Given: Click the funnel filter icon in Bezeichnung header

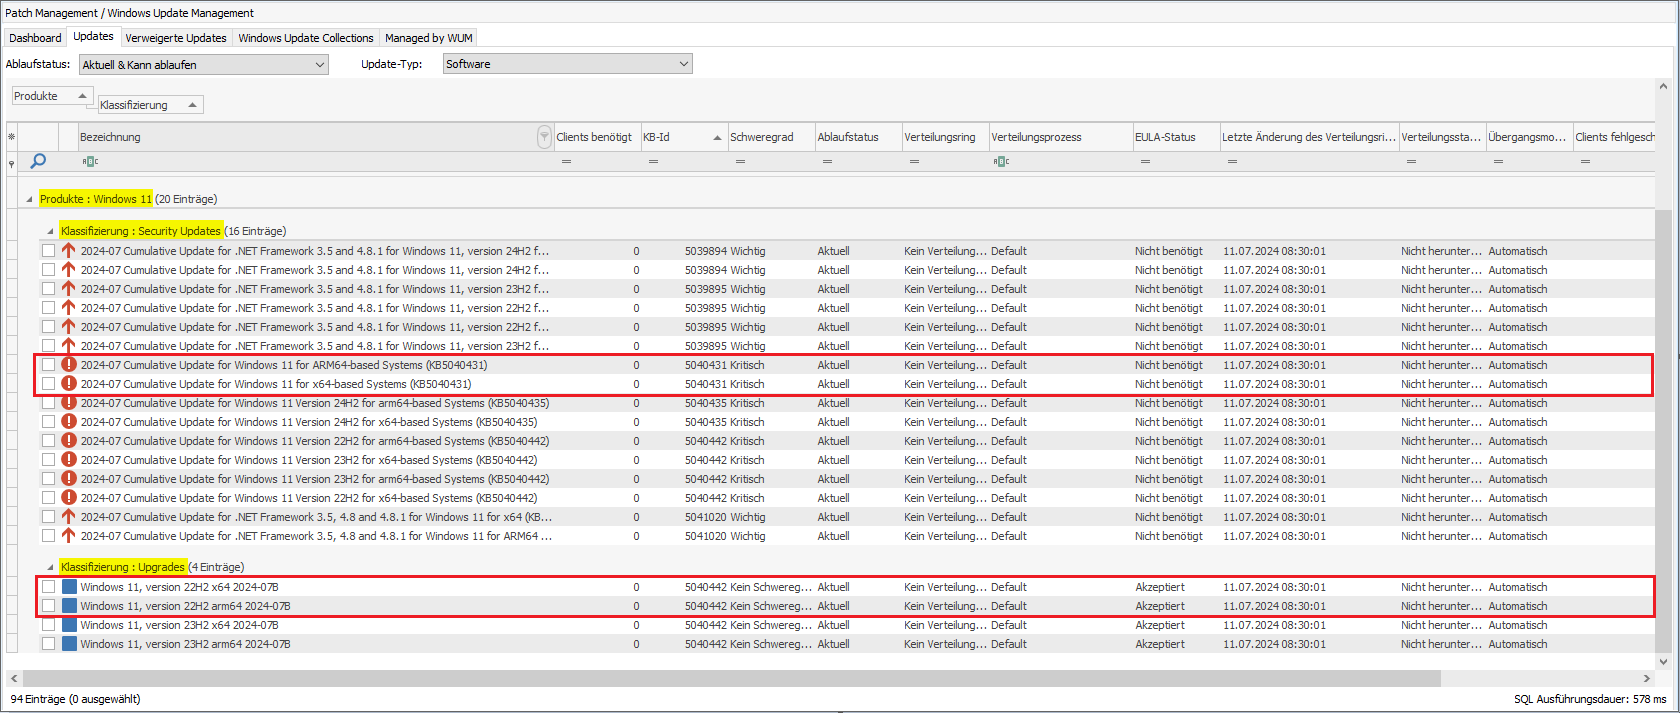Looking at the screenshot, I should [x=544, y=137].
